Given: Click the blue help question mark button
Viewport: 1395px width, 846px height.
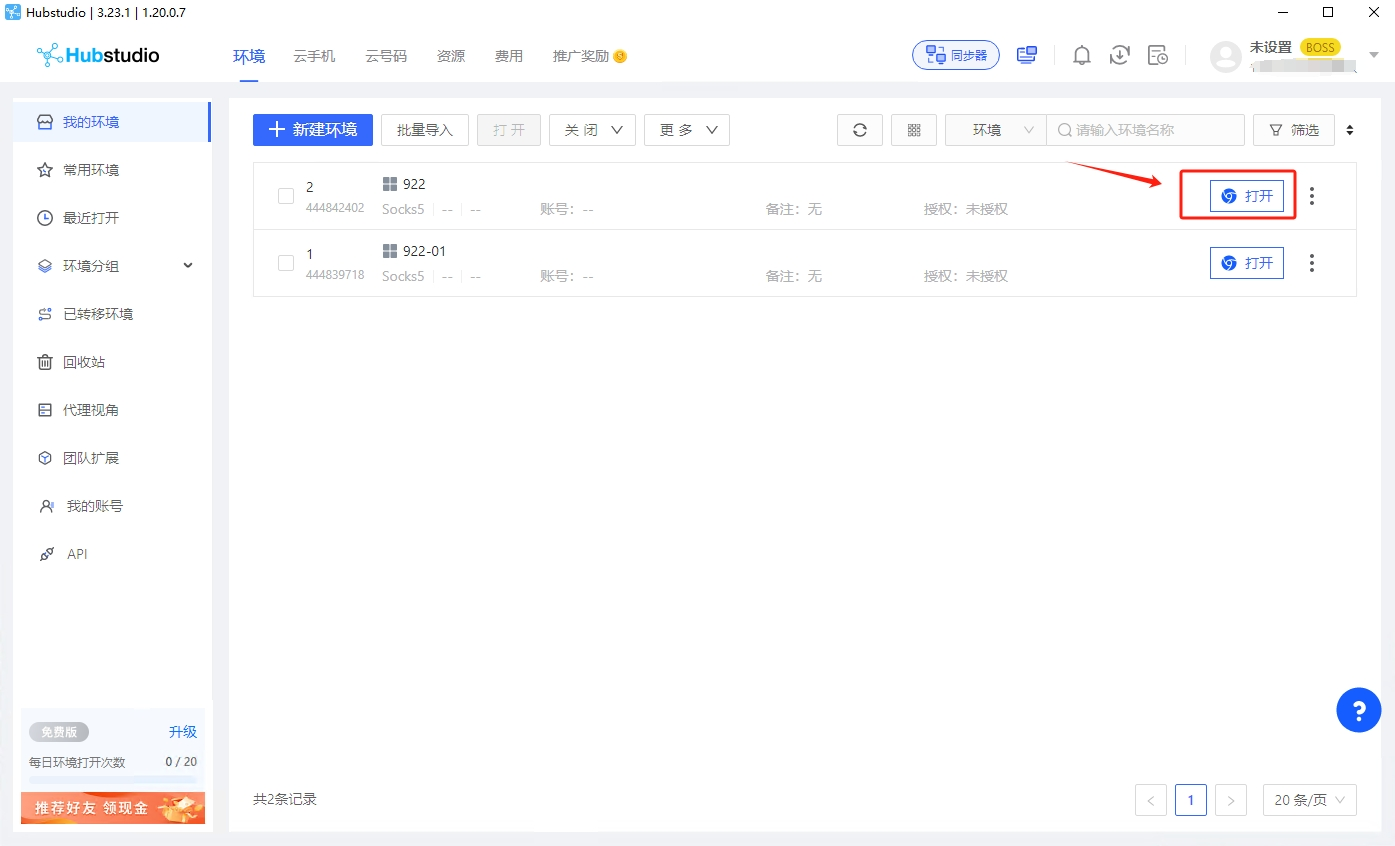Looking at the screenshot, I should pos(1358,711).
